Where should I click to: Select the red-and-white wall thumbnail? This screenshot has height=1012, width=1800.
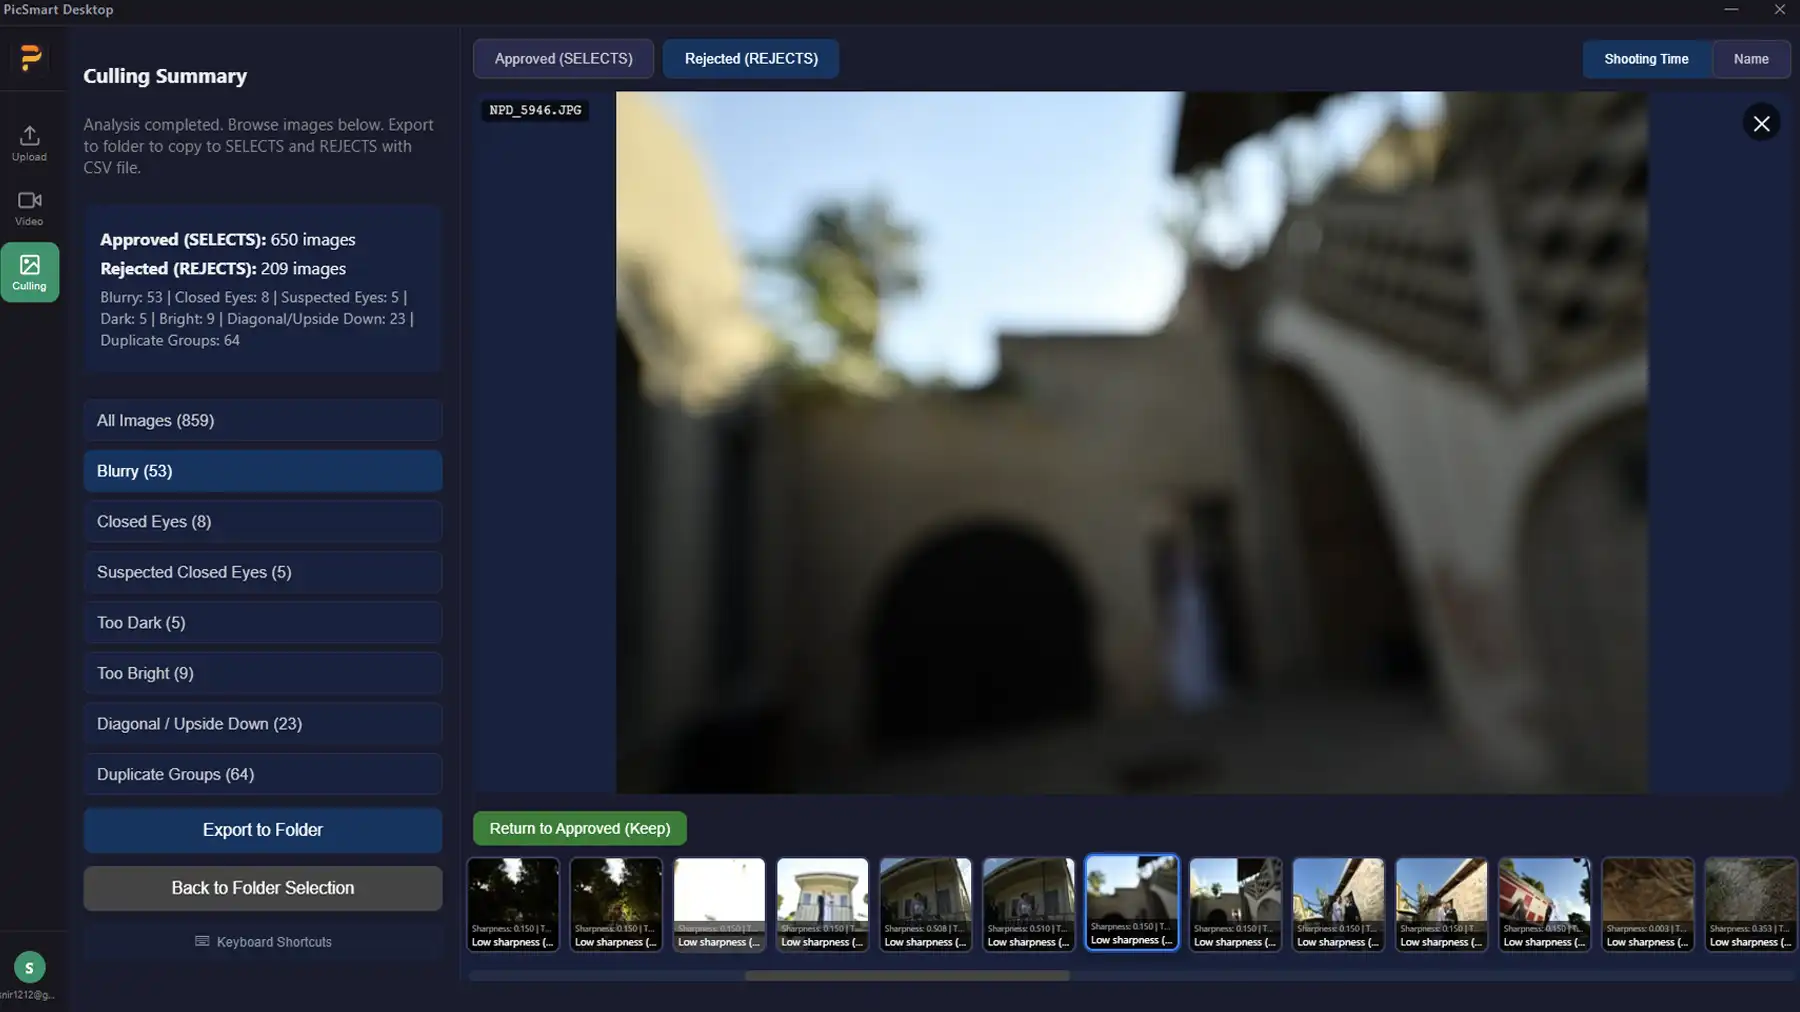point(1544,904)
